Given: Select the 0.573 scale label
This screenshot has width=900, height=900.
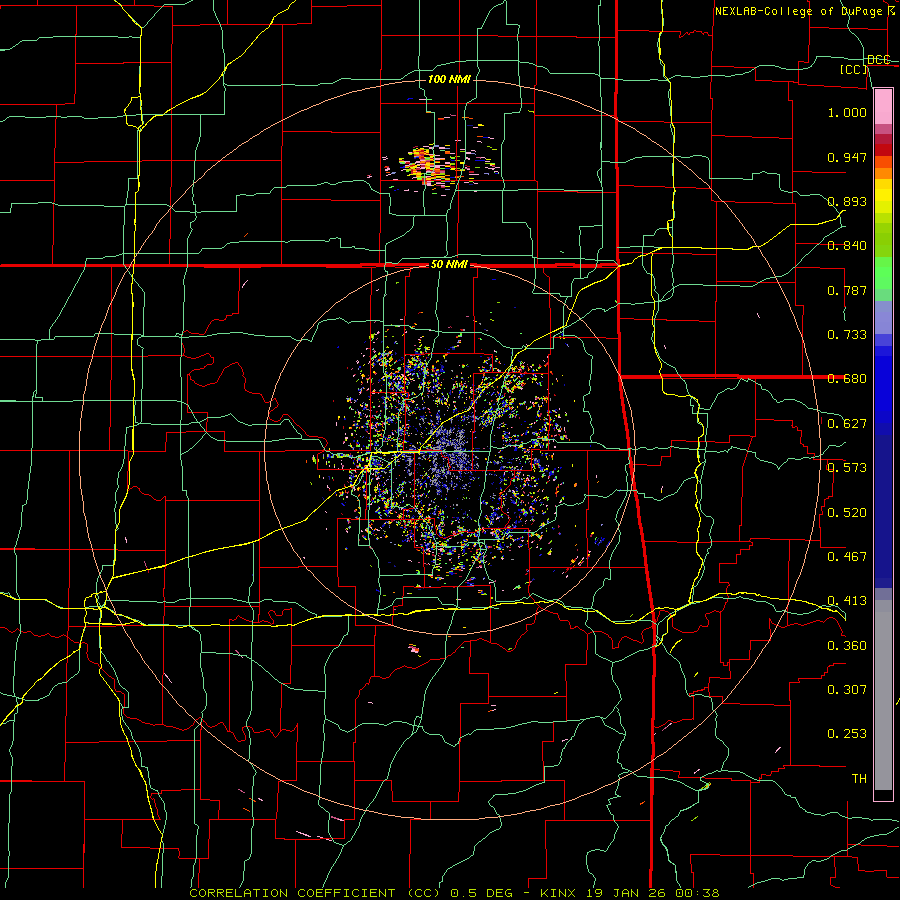Looking at the screenshot, I should point(847,467).
